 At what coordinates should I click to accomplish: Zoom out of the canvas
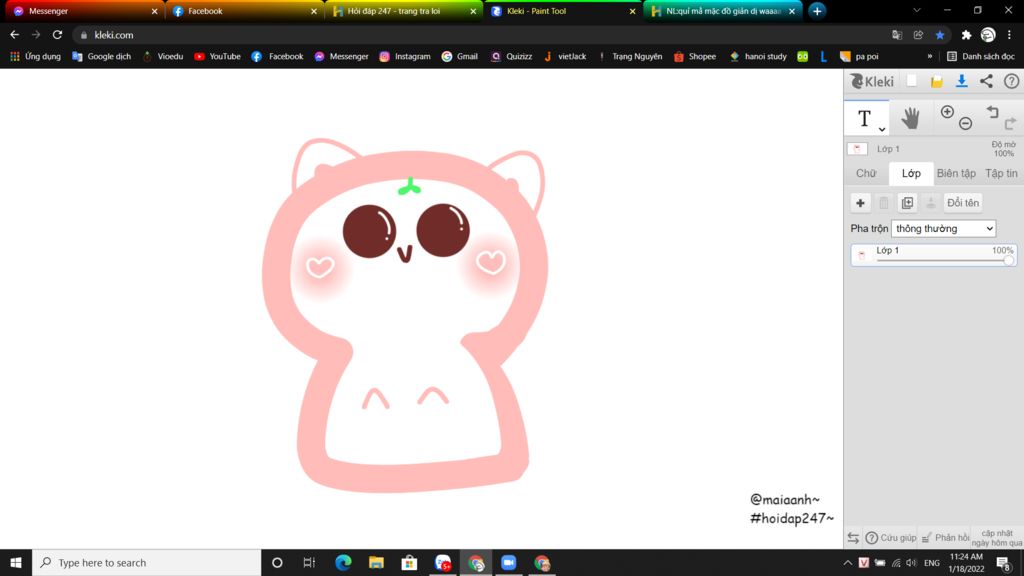coord(966,123)
